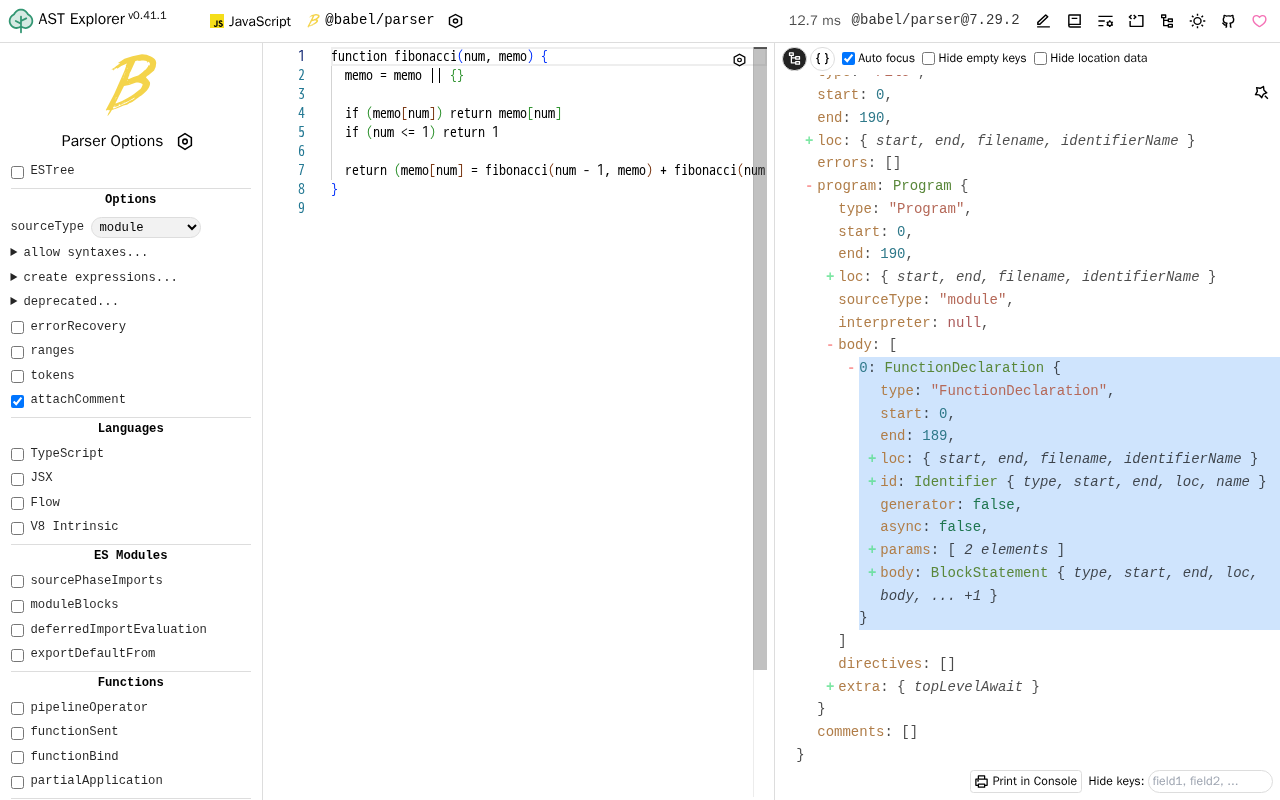Click the pin icon in the AST panel
This screenshot has height=800, width=1280.
(x=1261, y=93)
